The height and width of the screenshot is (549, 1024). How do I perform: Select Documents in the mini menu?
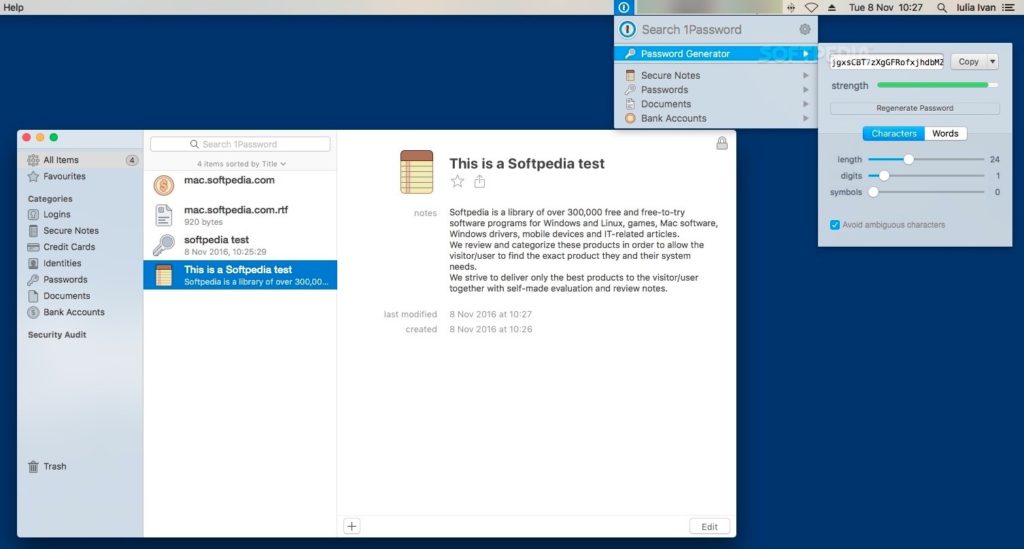(716, 104)
